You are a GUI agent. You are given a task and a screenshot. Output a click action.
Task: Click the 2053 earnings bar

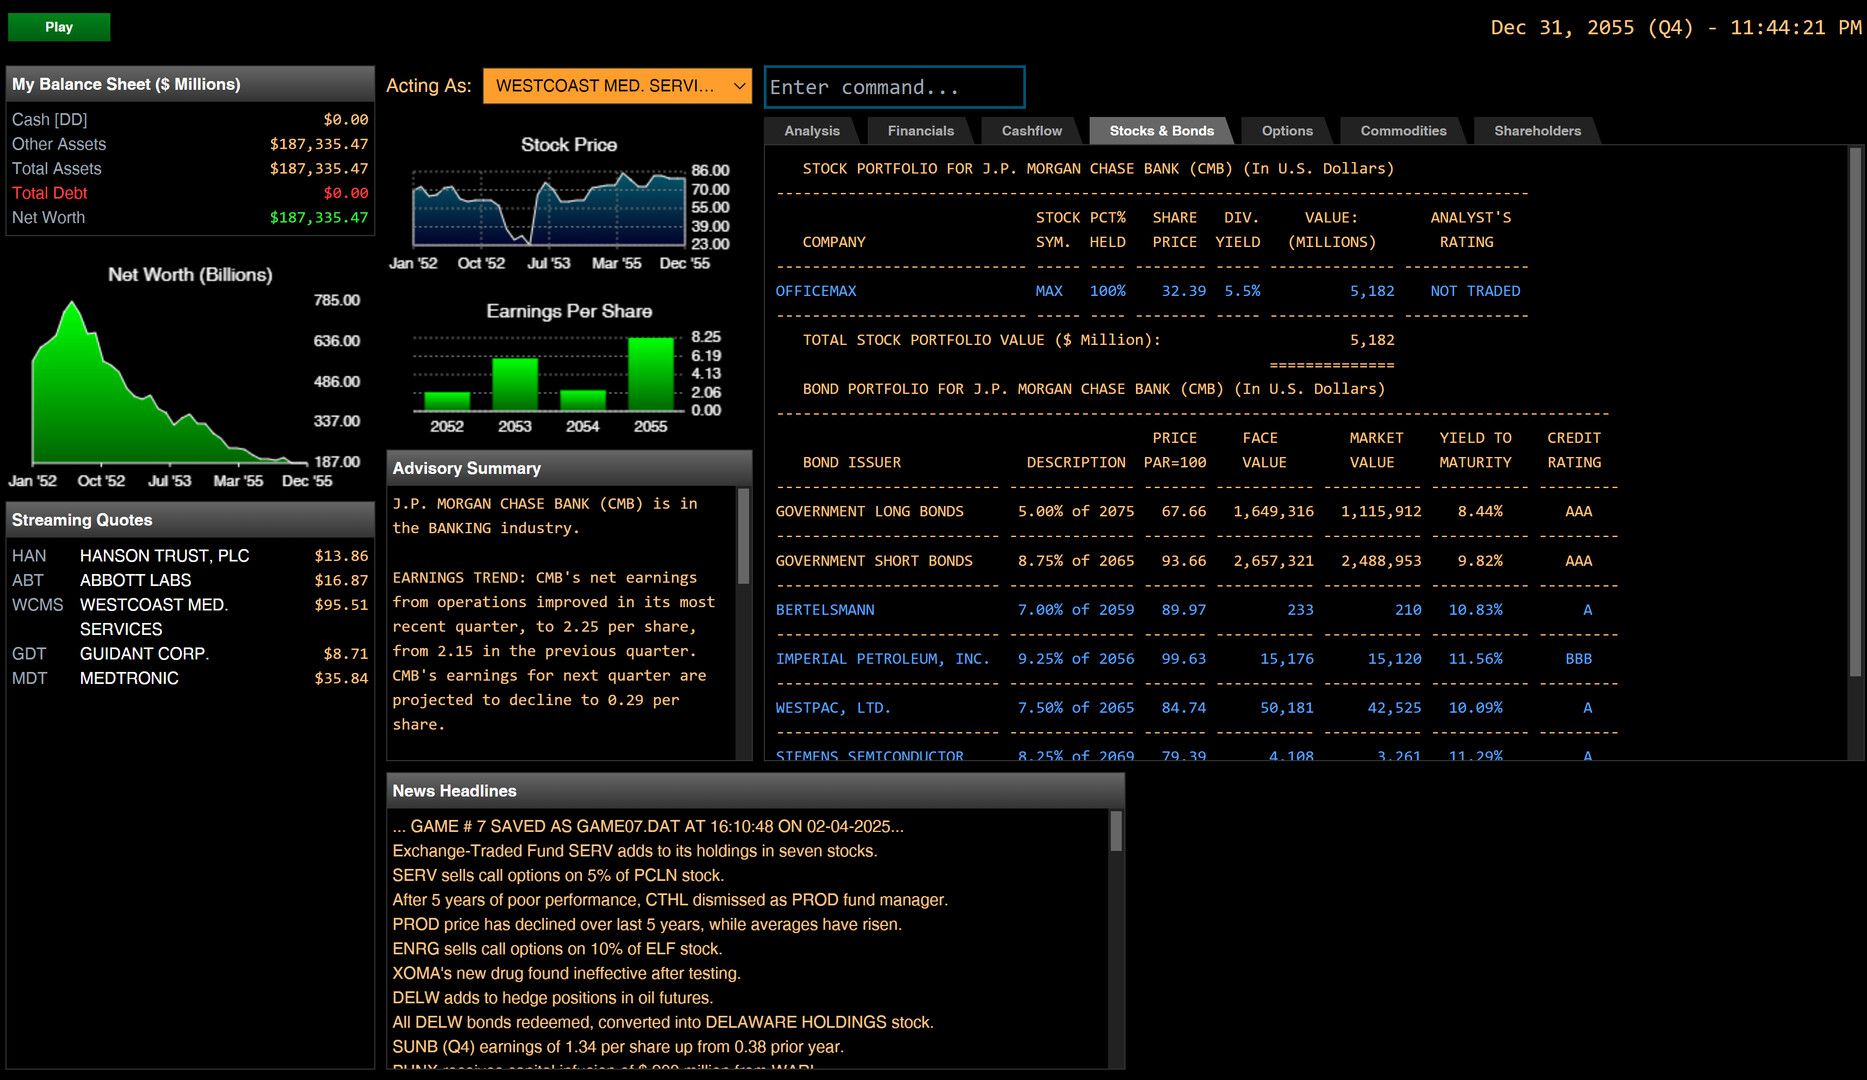(x=515, y=385)
